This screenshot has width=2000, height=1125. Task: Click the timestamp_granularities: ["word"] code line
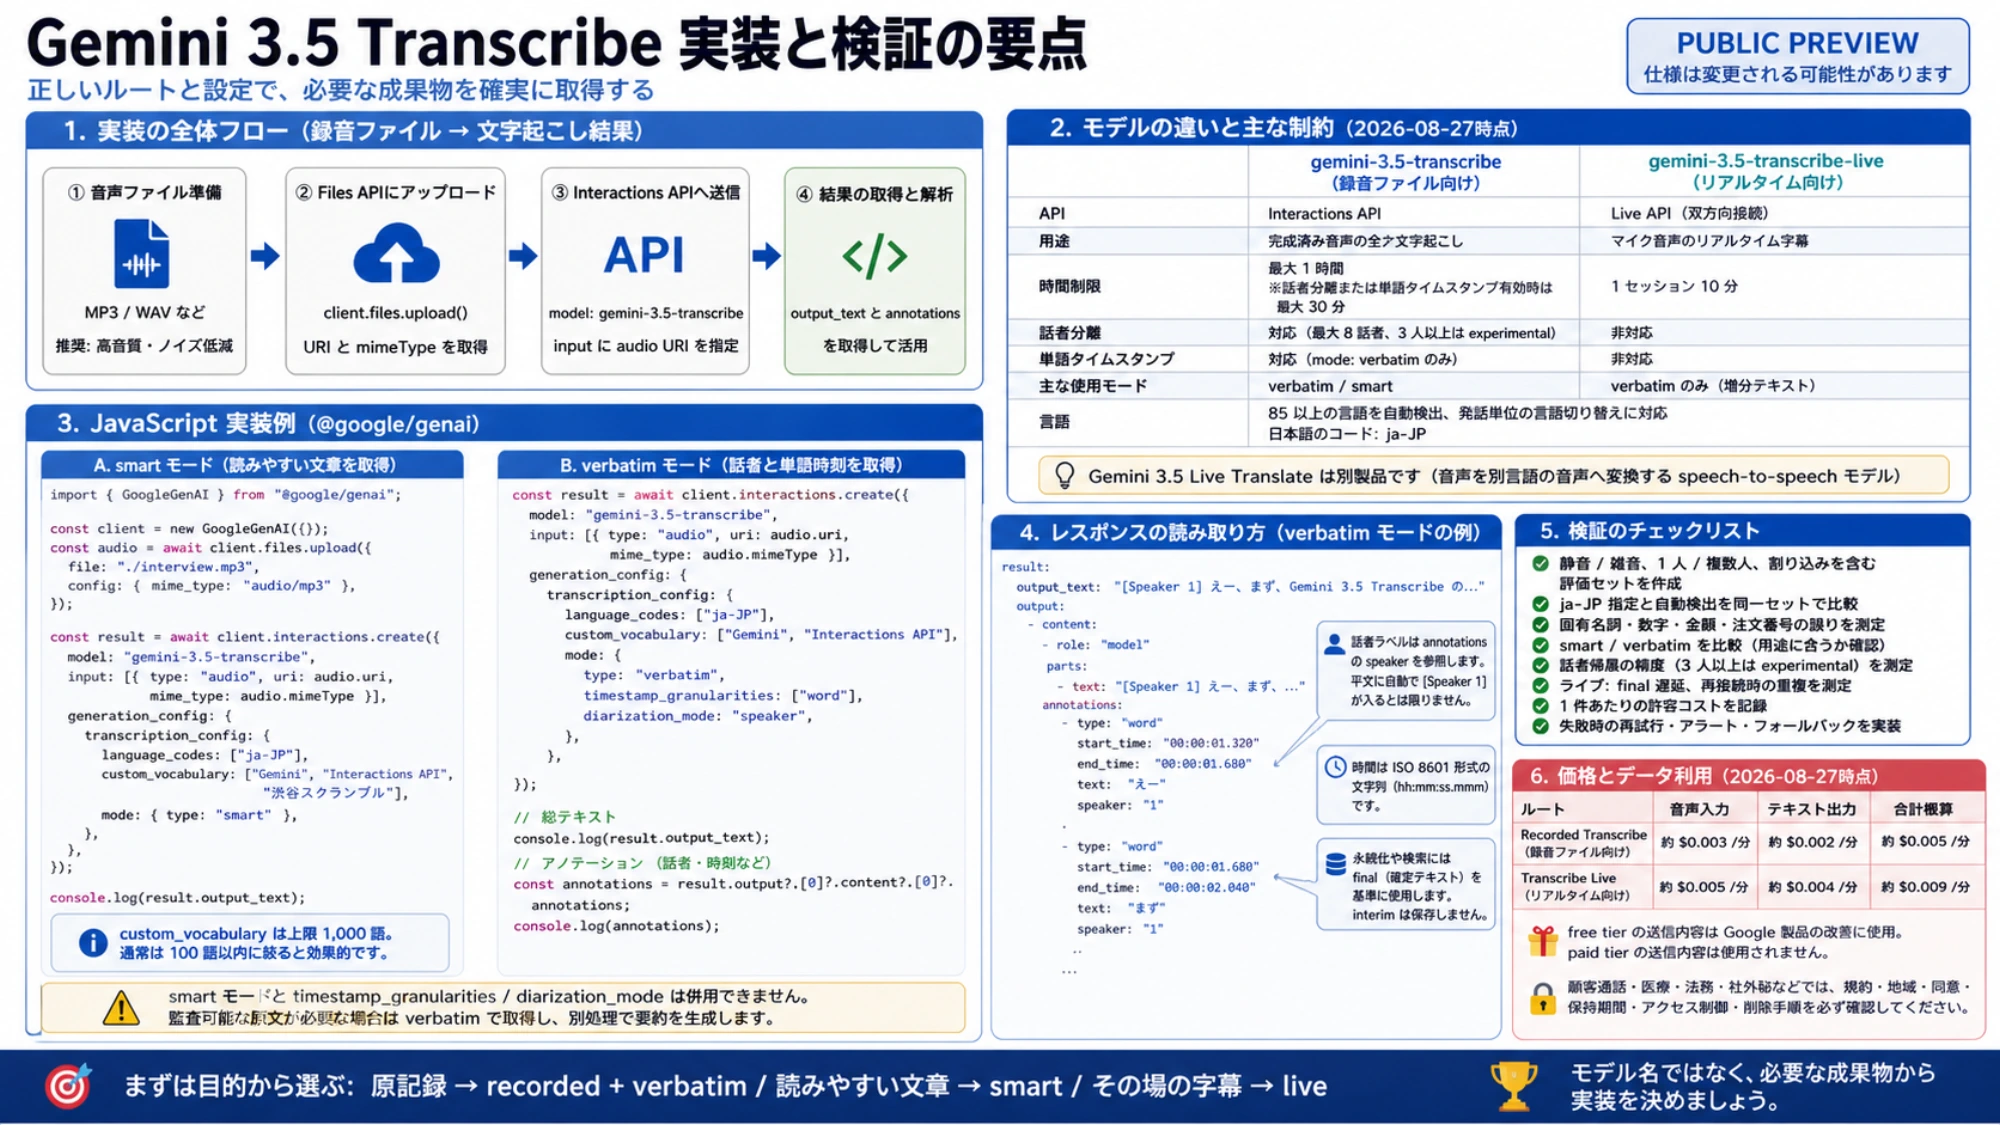point(723,695)
